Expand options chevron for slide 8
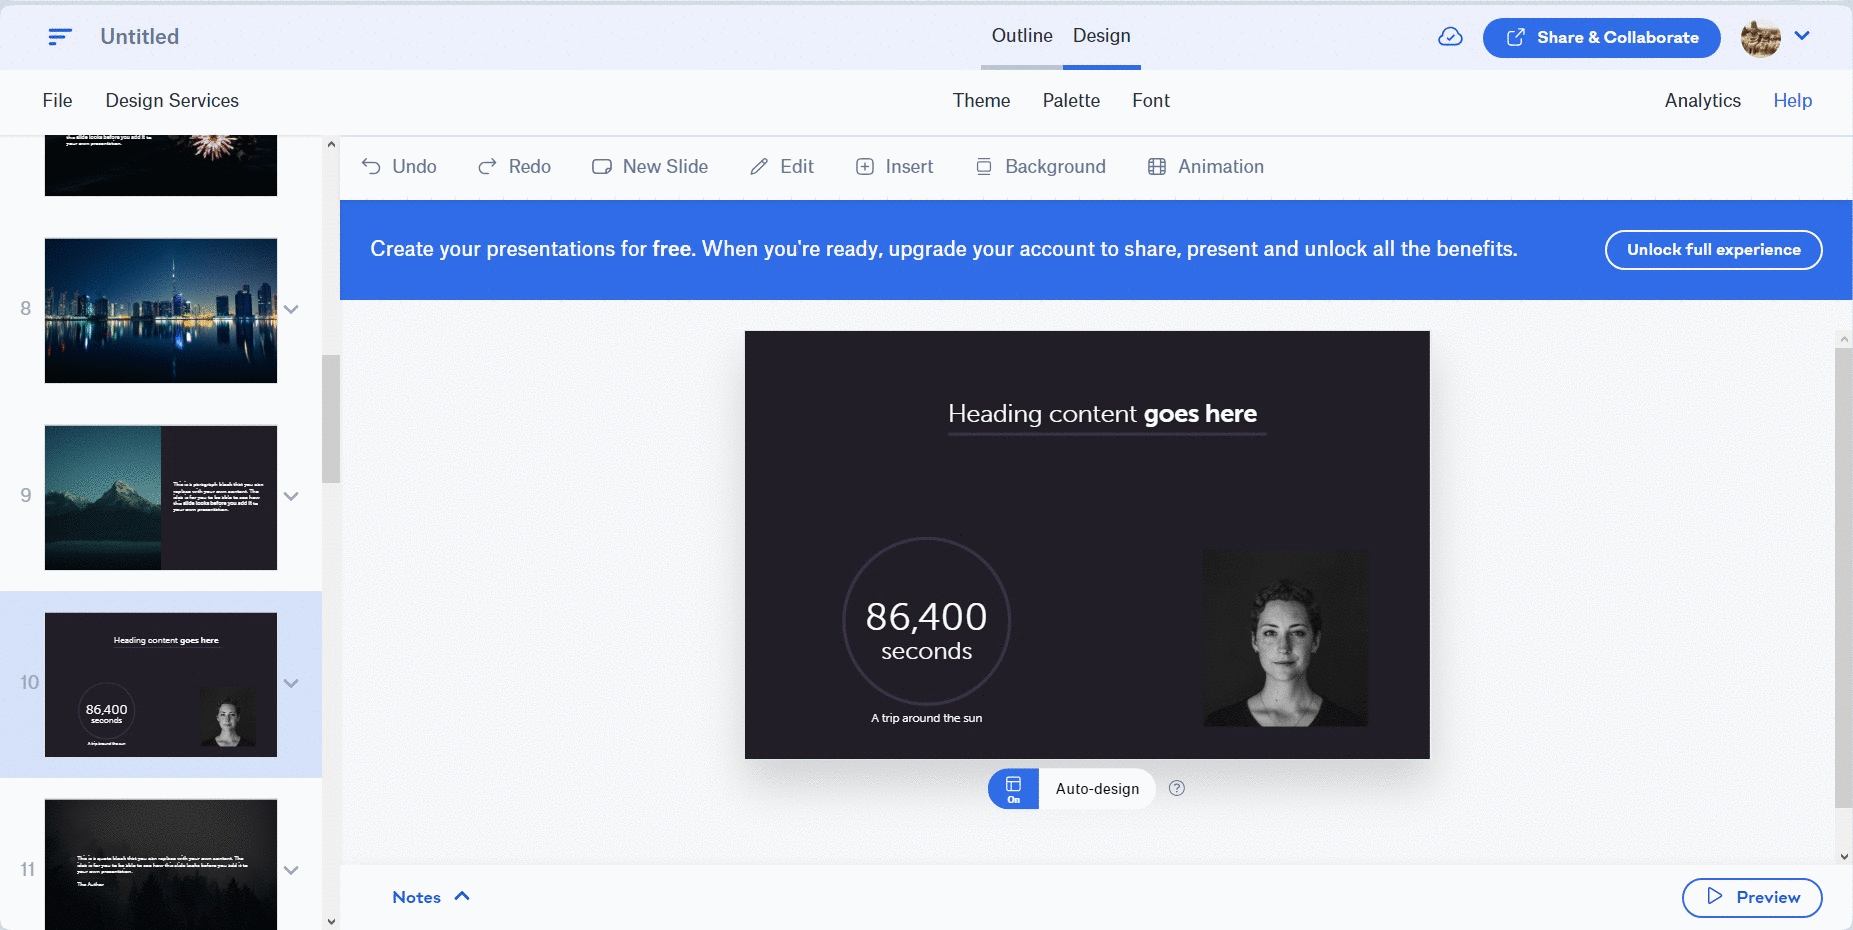Screen dimensions: 1853x930 pos(291,309)
